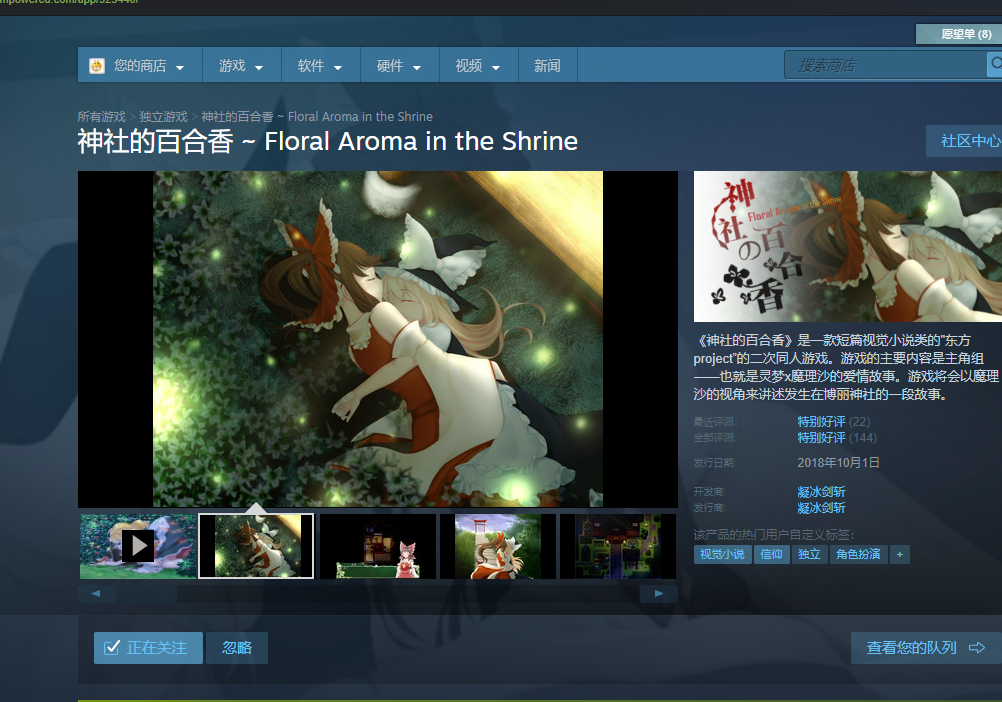
Task: Select the dark room Reimu screenshot thumbnail
Action: coord(378,546)
